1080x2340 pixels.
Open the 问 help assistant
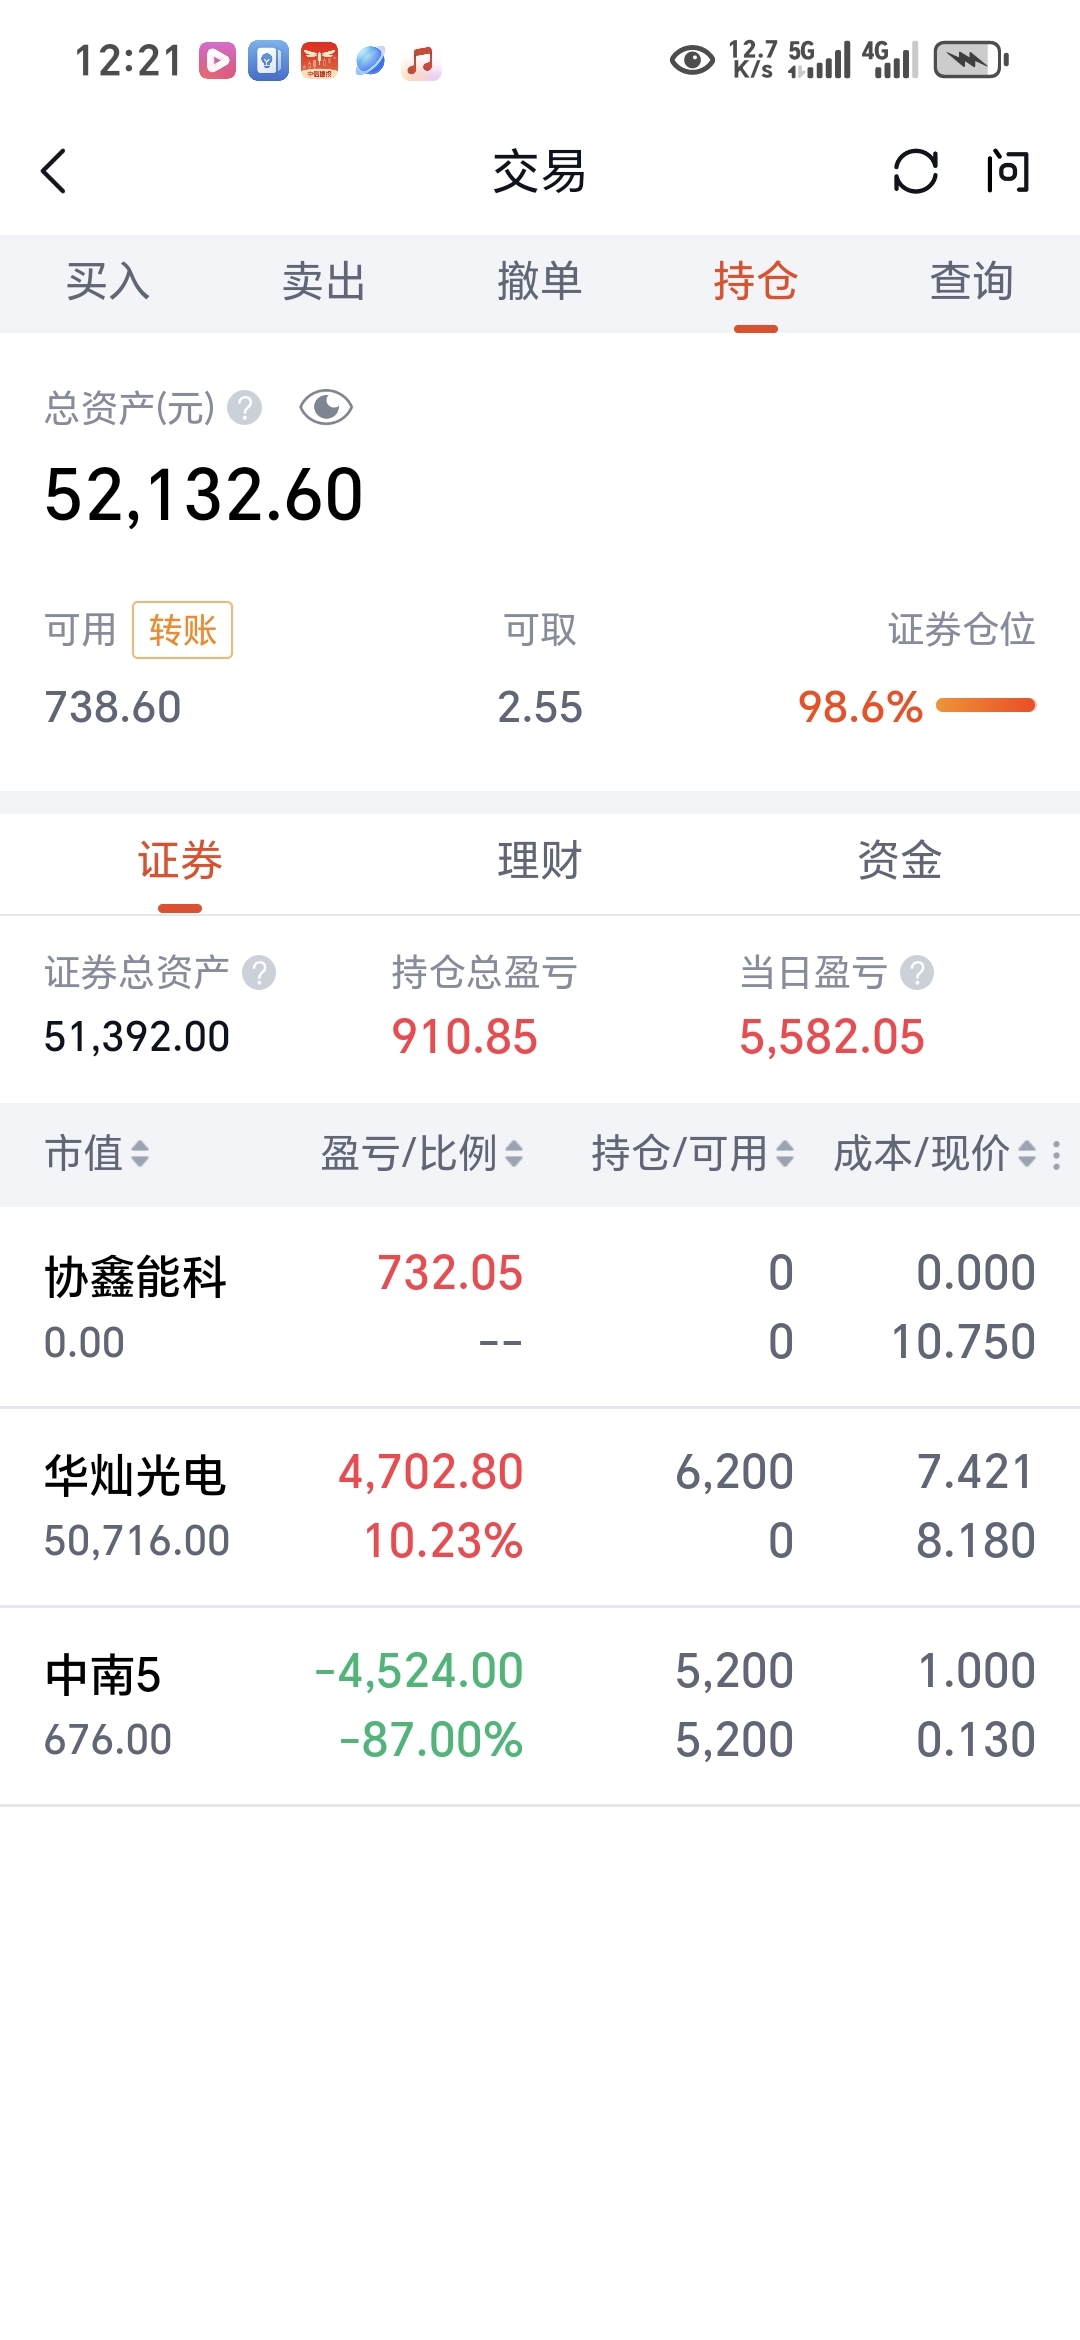(x=1007, y=171)
